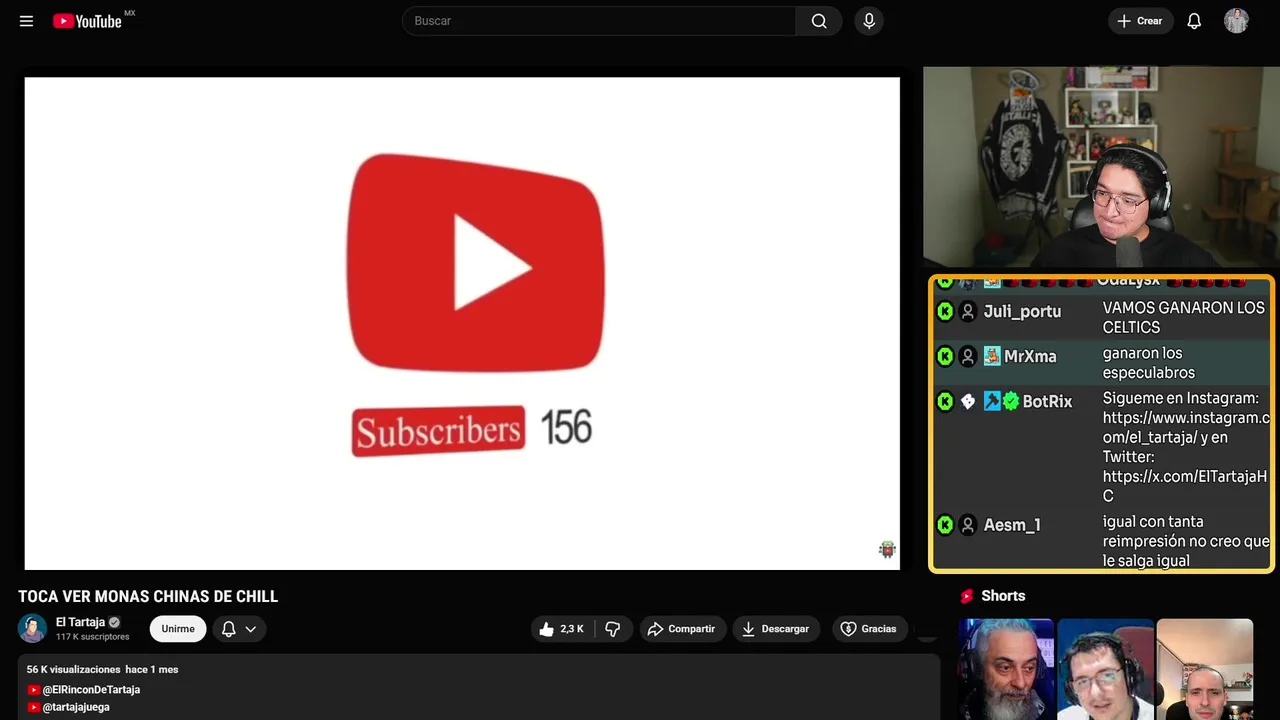Open @ElRinconDeTartaja channel link
This screenshot has width=1280, height=720.
[x=91, y=690]
